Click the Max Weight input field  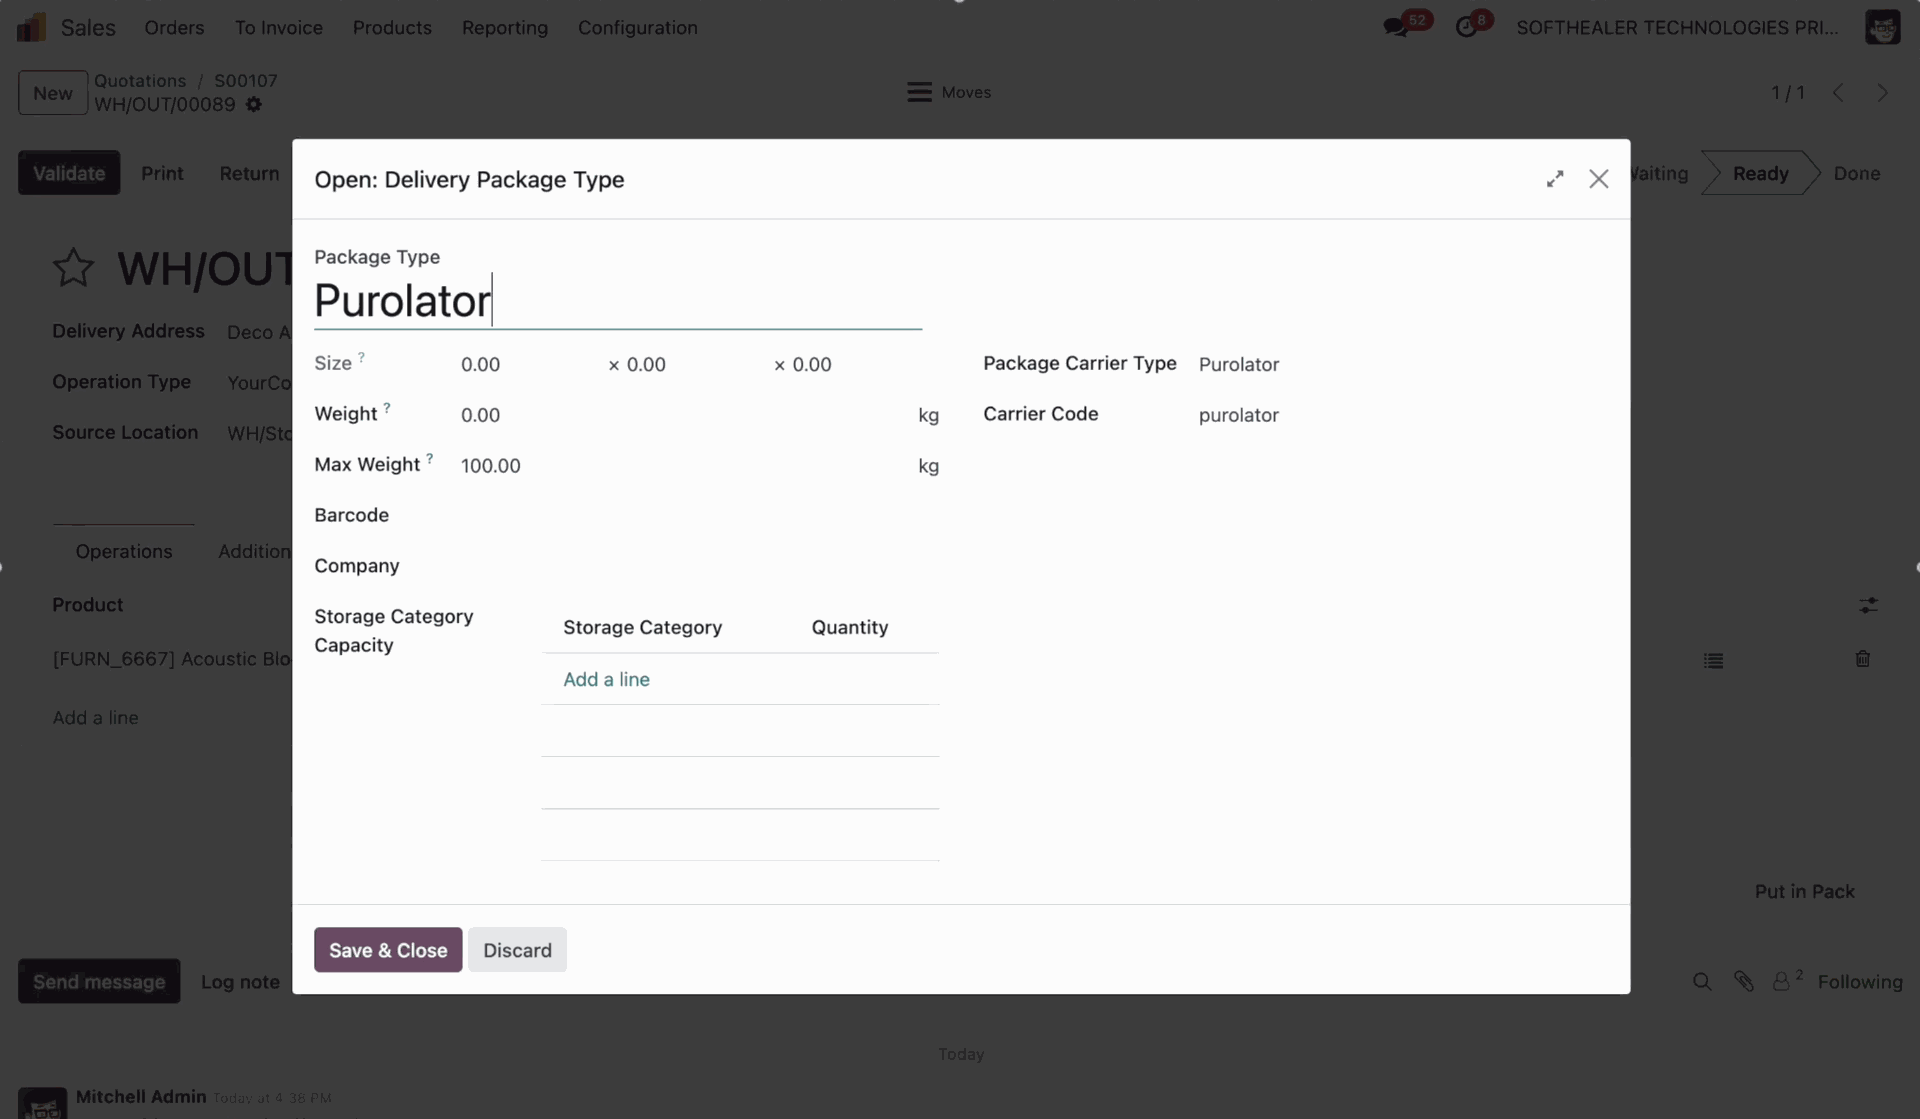pos(680,466)
